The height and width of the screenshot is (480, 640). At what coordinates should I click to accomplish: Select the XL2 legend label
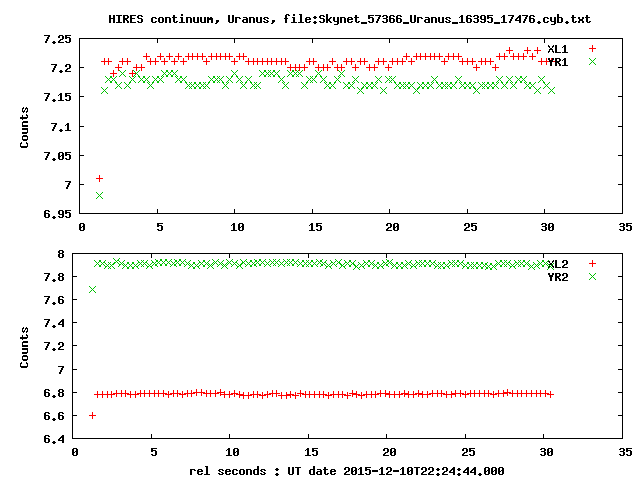point(558,264)
